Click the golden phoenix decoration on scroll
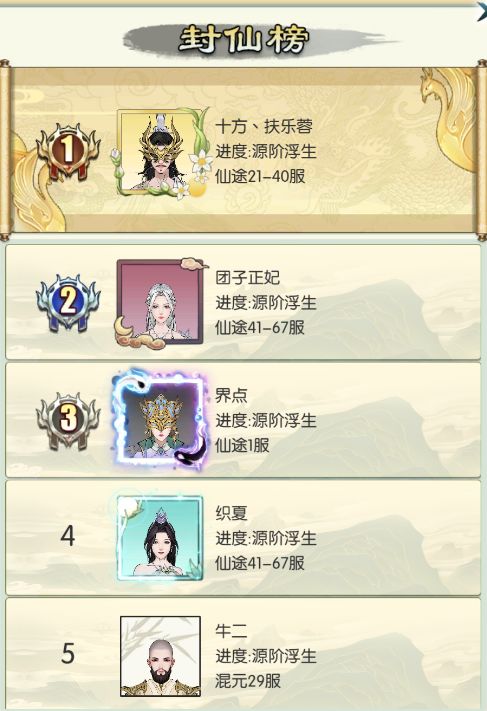487x711 pixels. pos(449,118)
